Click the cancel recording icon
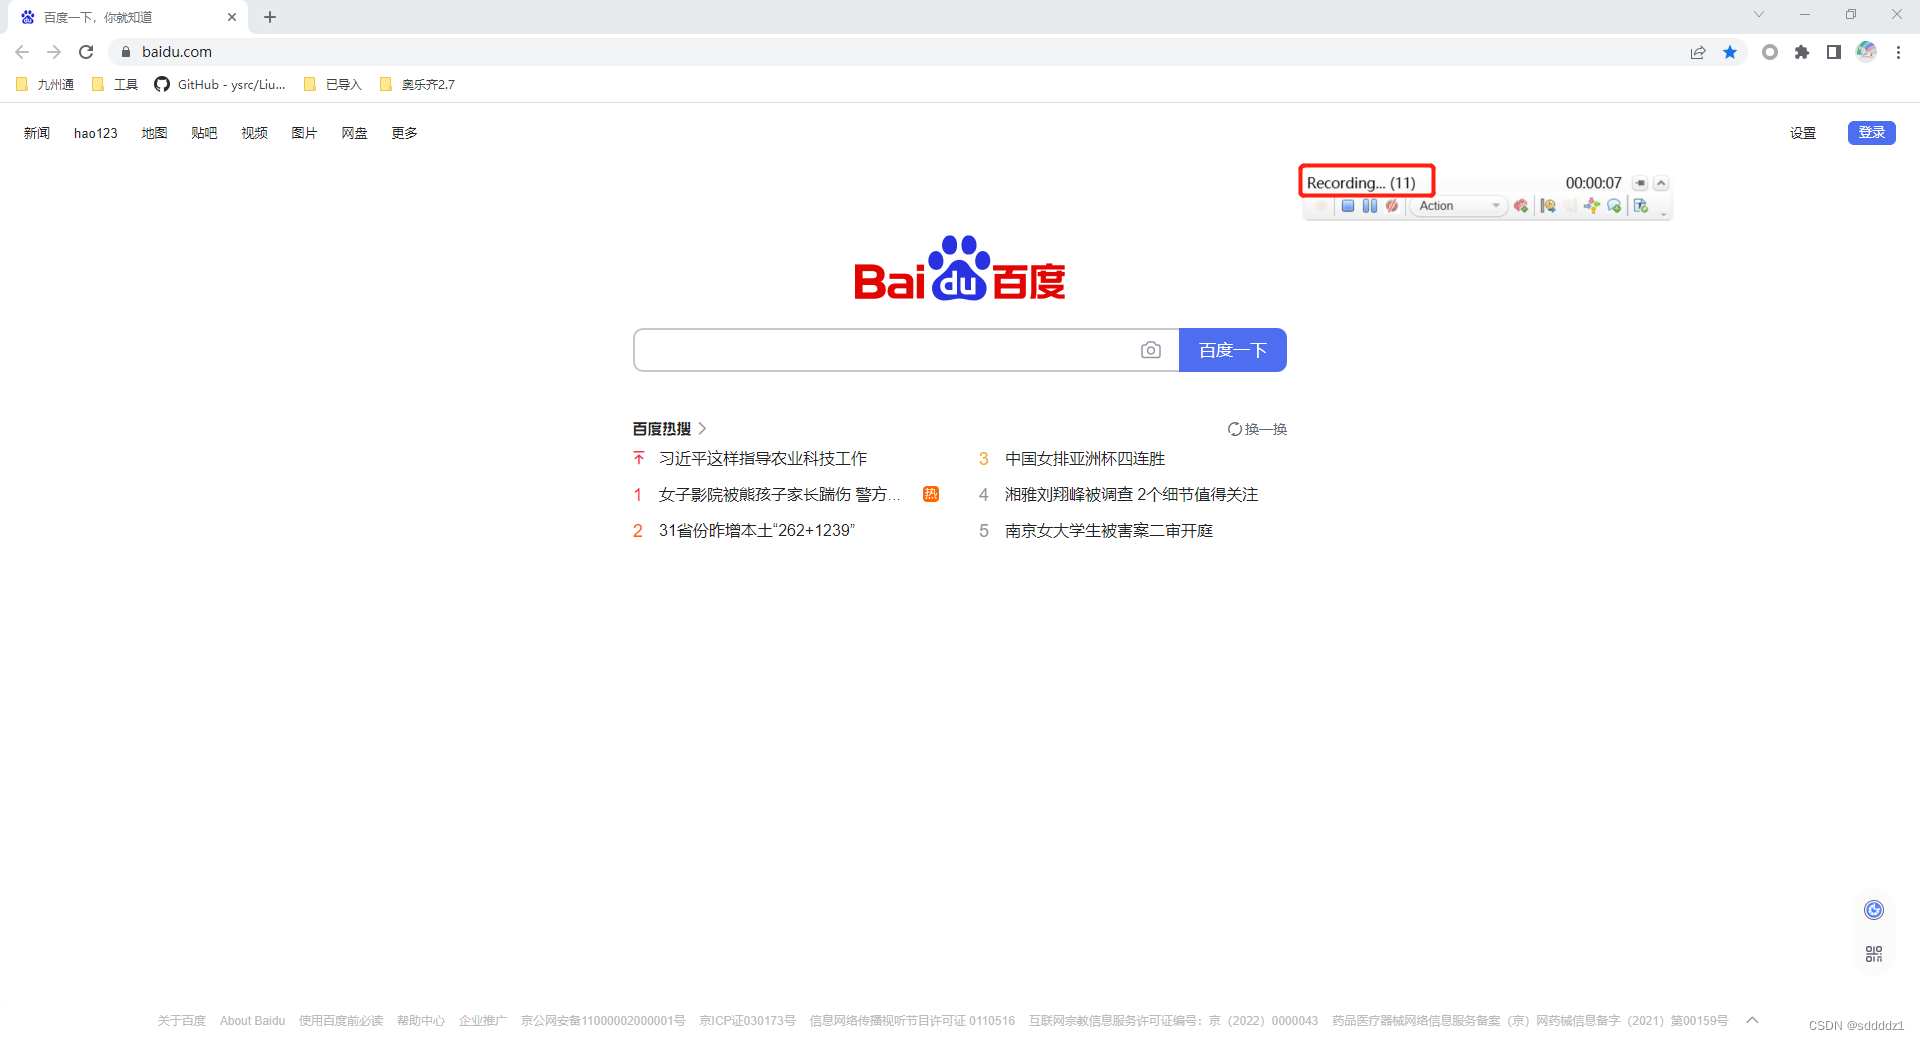The width and height of the screenshot is (1920, 1040). click(1391, 206)
